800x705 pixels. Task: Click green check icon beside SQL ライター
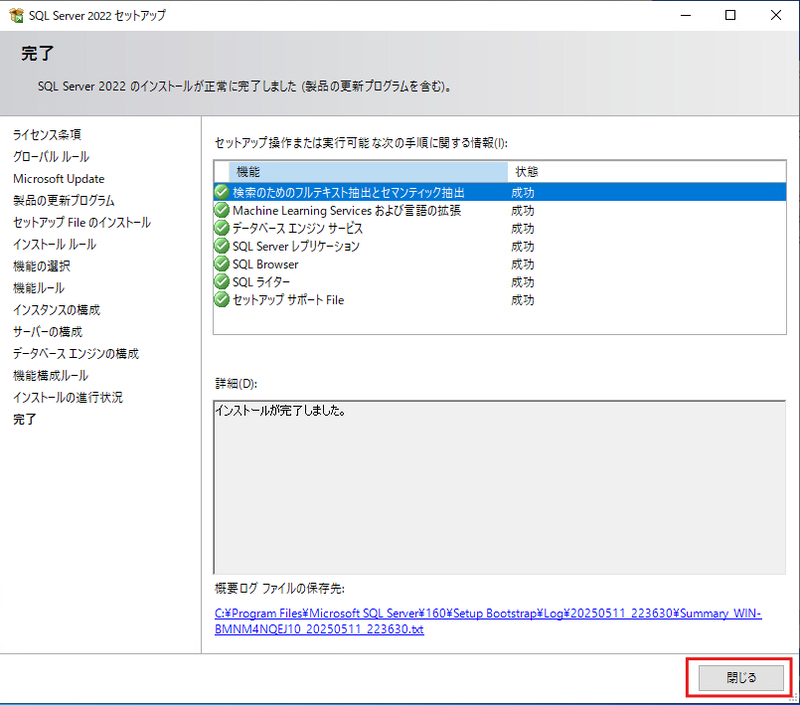pyautogui.click(x=221, y=282)
